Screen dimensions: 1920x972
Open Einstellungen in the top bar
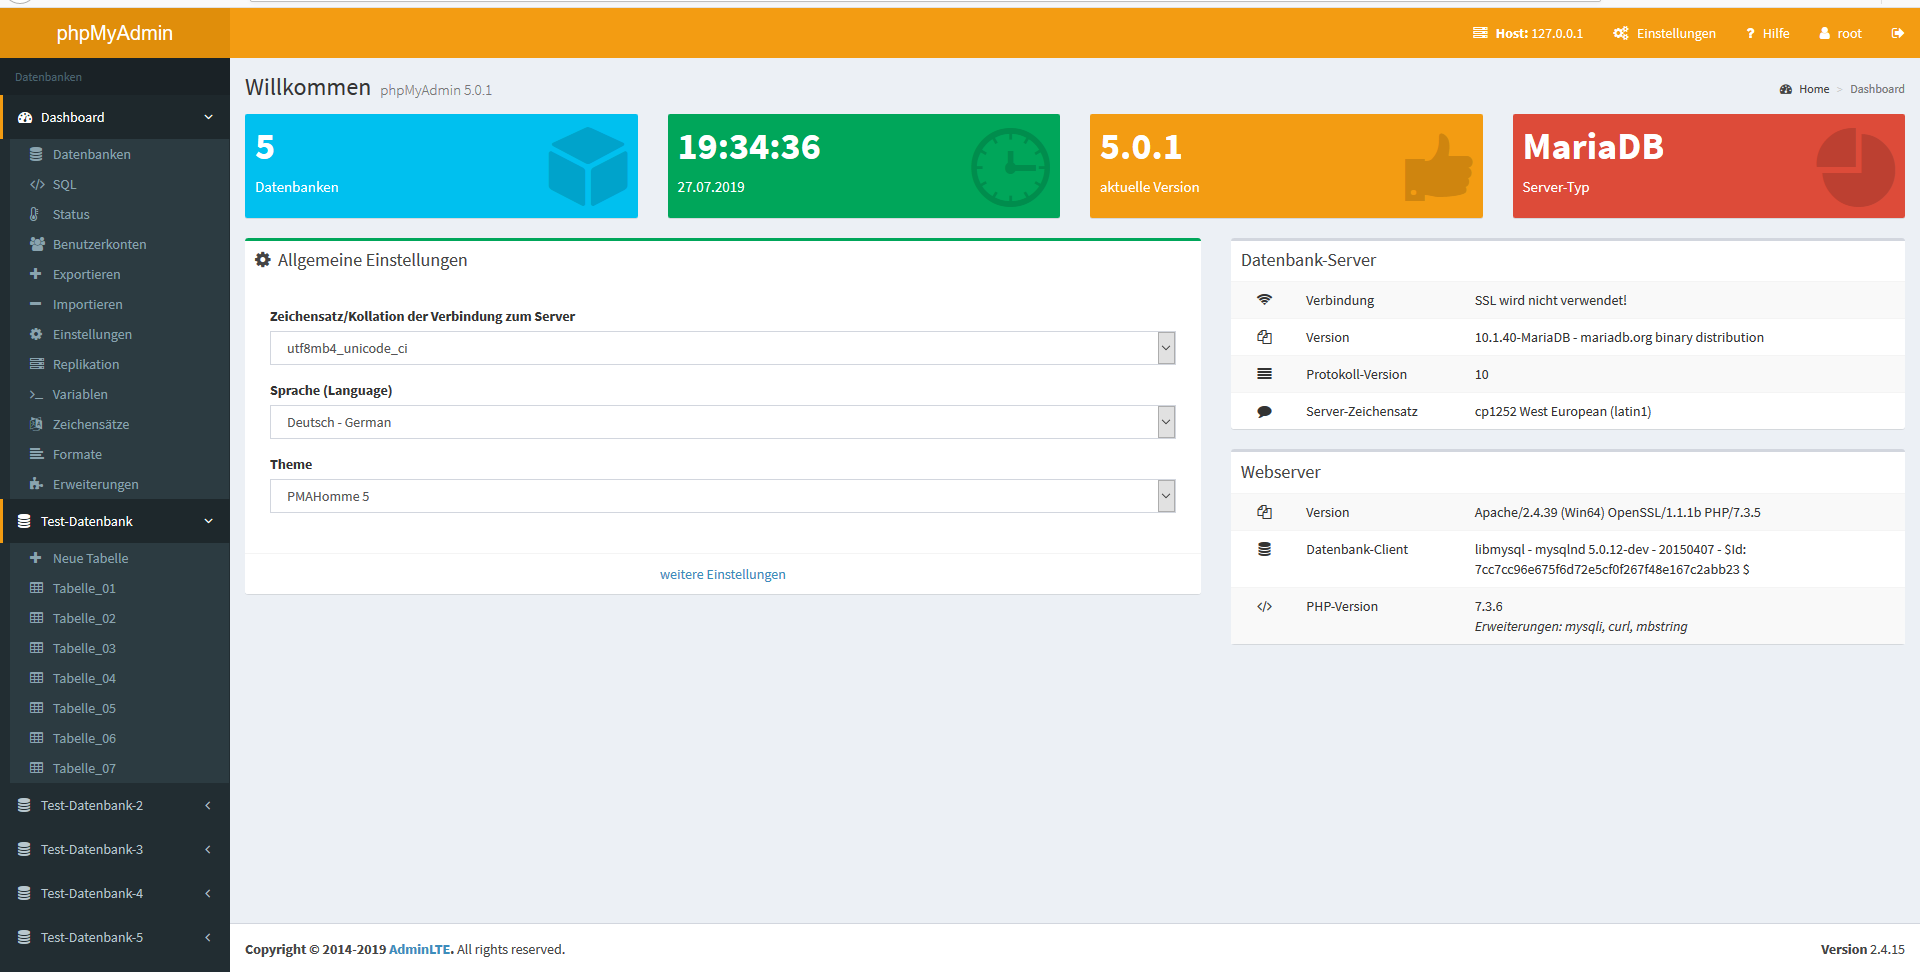(x=1664, y=33)
